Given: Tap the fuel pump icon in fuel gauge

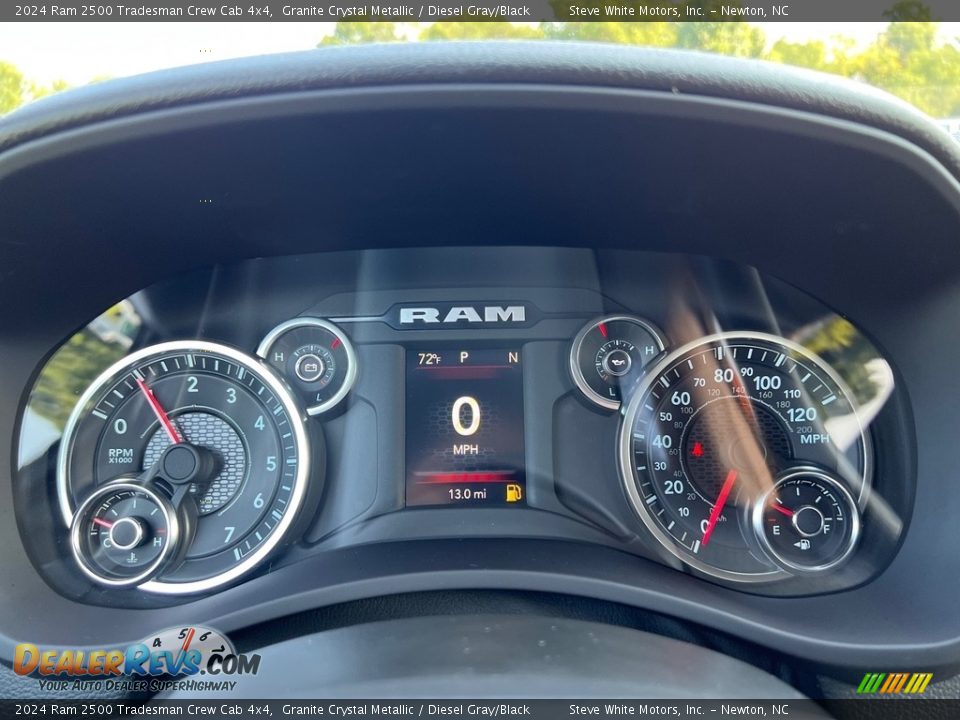Looking at the screenshot, I should click(802, 544).
